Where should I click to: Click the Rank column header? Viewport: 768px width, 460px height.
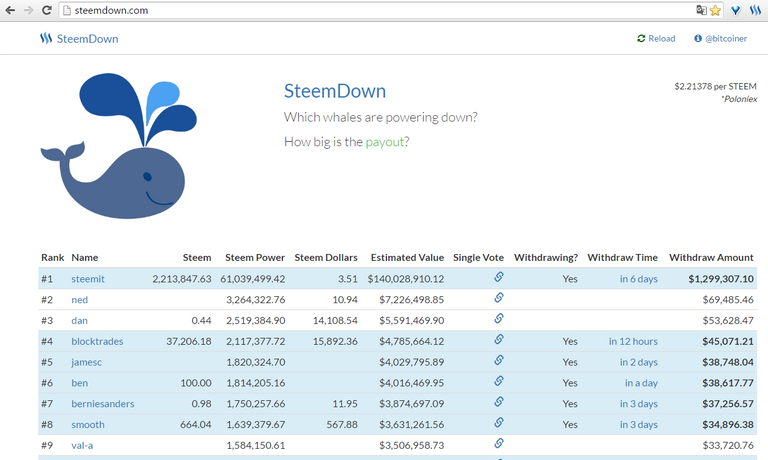(x=52, y=258)
